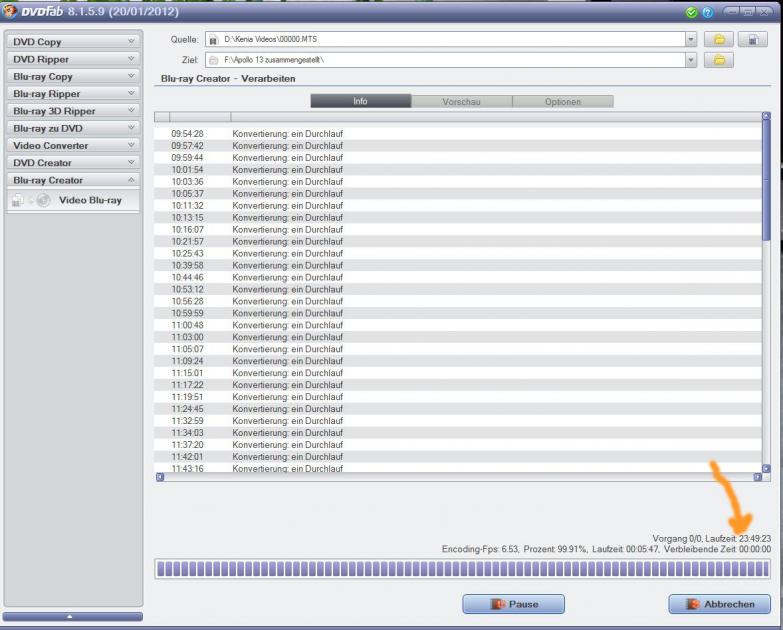Select log row at 11:42:01
Image resolution: width=783 pixels, height=630 pixels.
[x=458, y=457]
